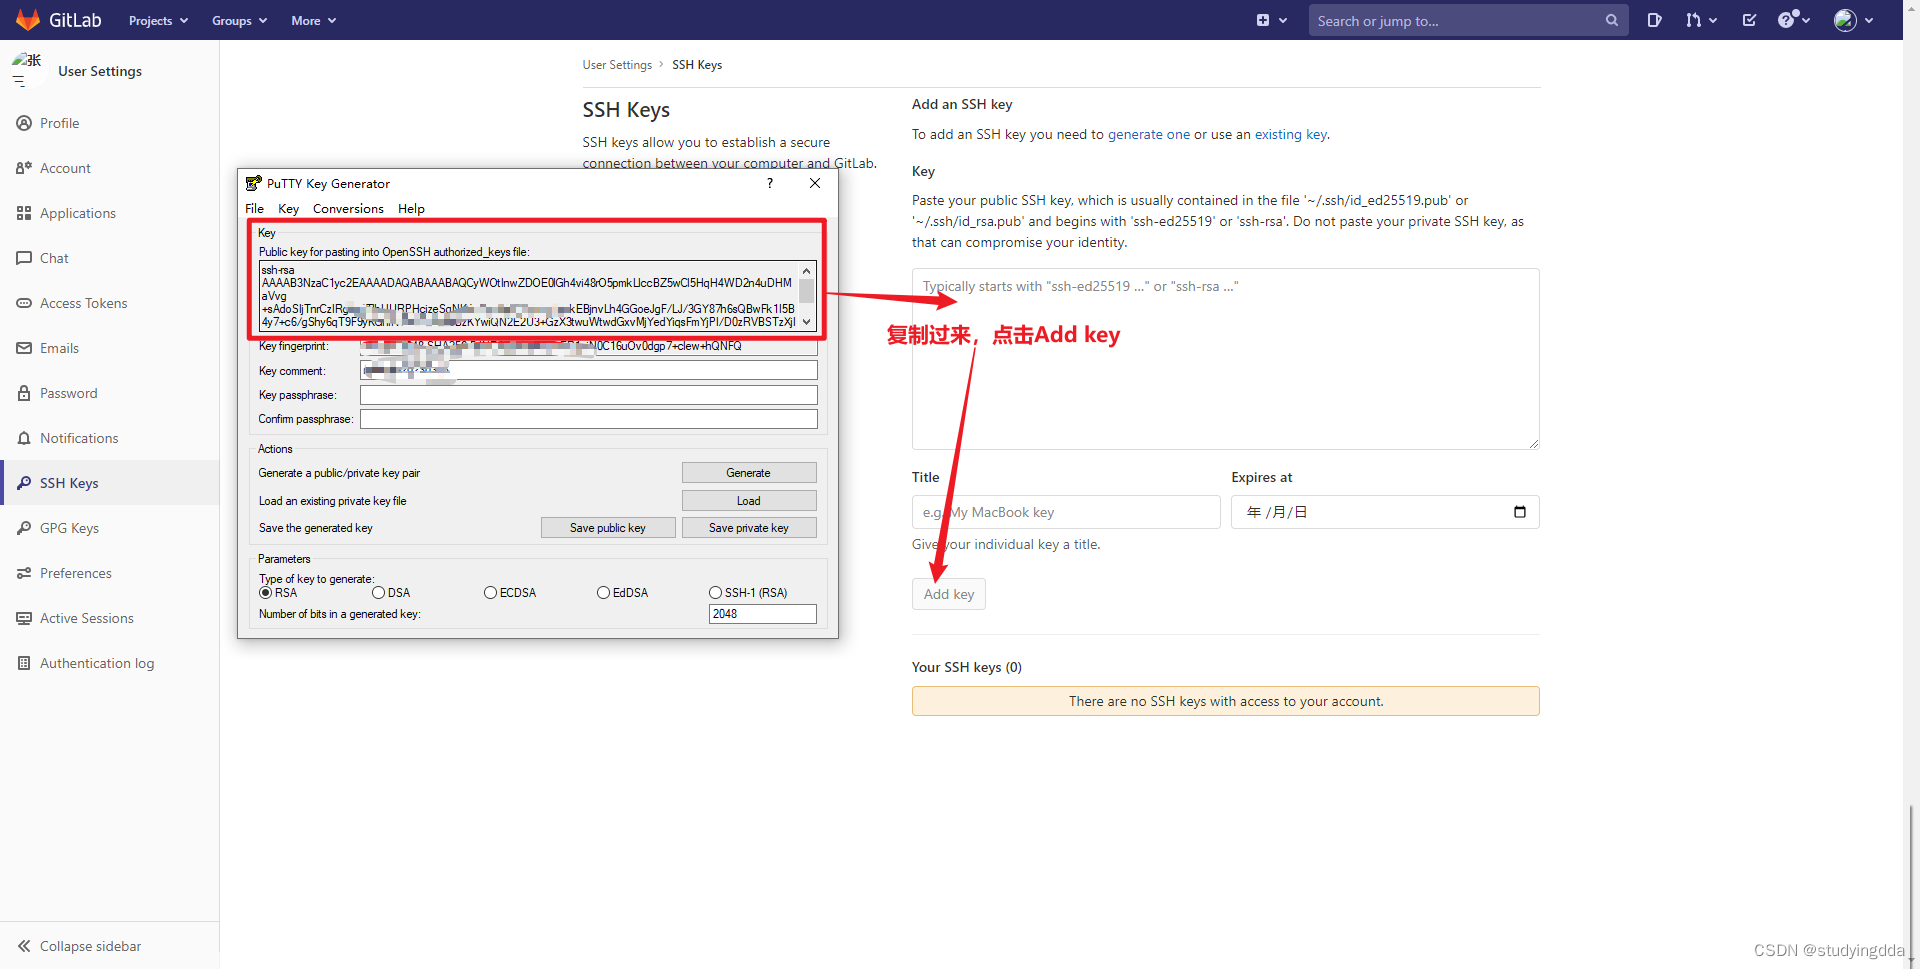Click the SSH Key paste text area
This screenshot has height=969, width=1920.
pyautogui.click(x=1225, y=359)
